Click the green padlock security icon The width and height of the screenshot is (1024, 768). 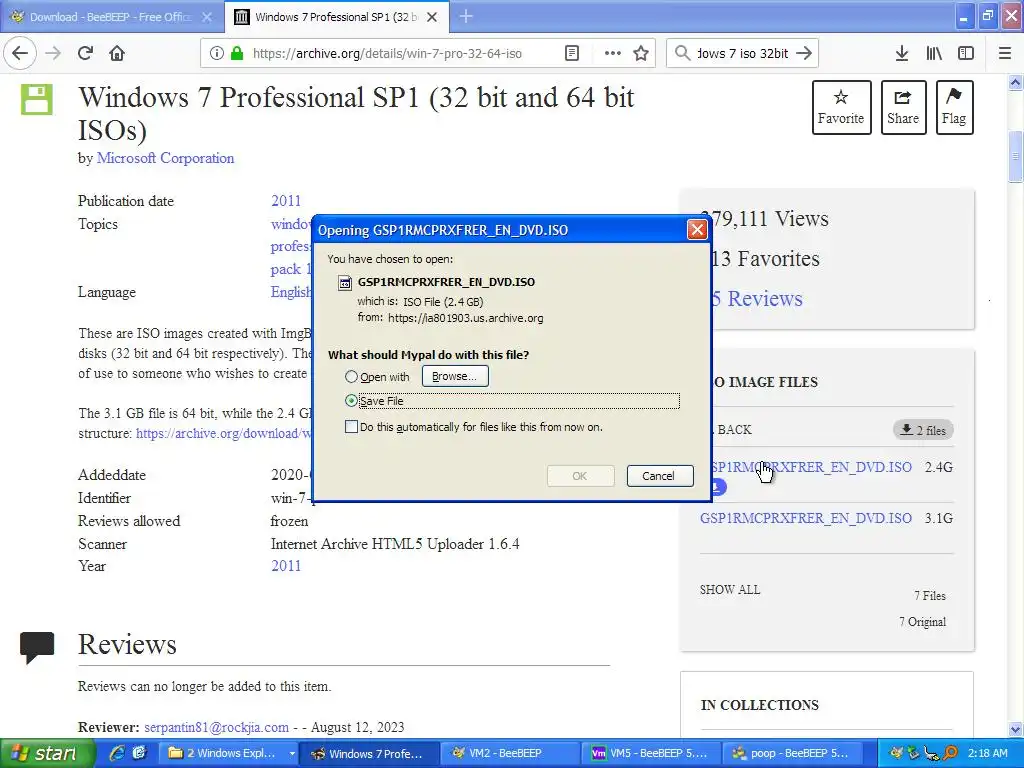[x=236, y=54]
